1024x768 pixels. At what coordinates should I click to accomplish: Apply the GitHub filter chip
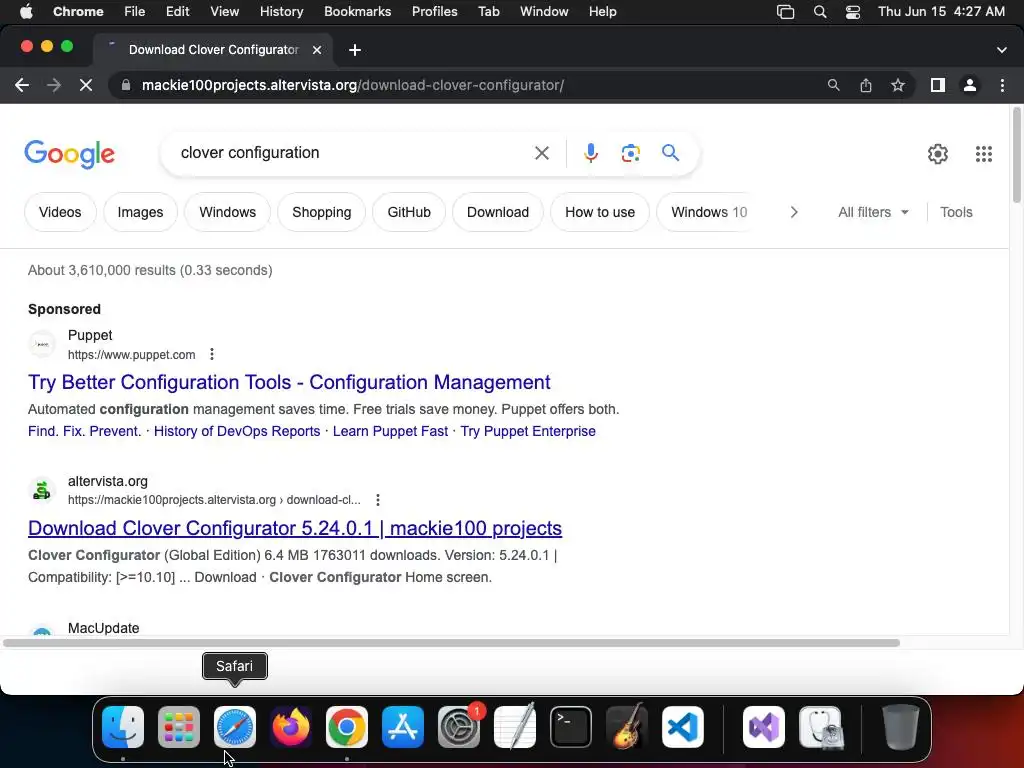coord(409,212)
